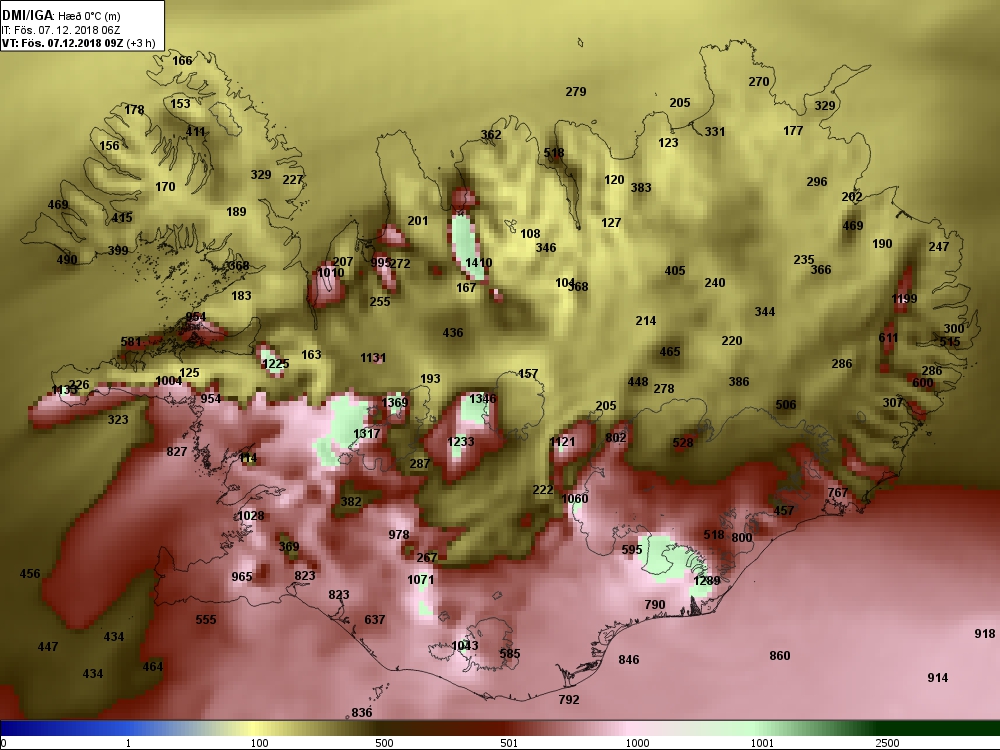The width and height of the screenshot is (1000, 750).
Task: Pick the map value 555
Action: coord(205,620)
